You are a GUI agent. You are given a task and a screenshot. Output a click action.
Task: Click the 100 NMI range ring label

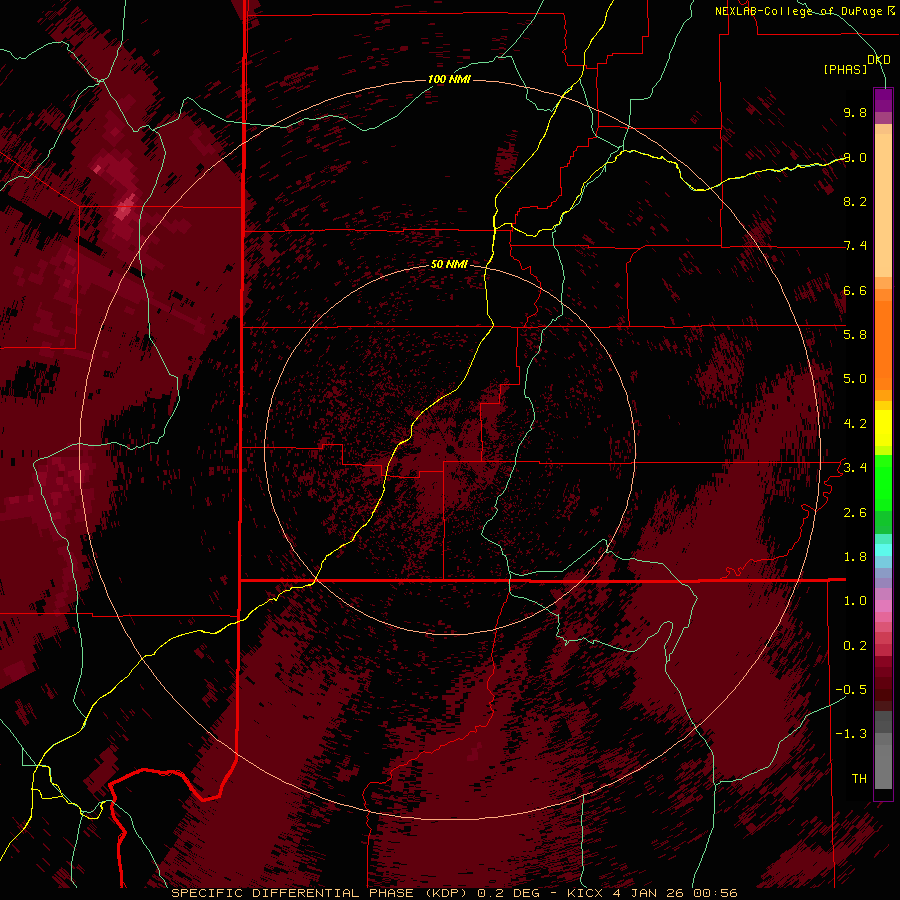click(x=449, y=79)
